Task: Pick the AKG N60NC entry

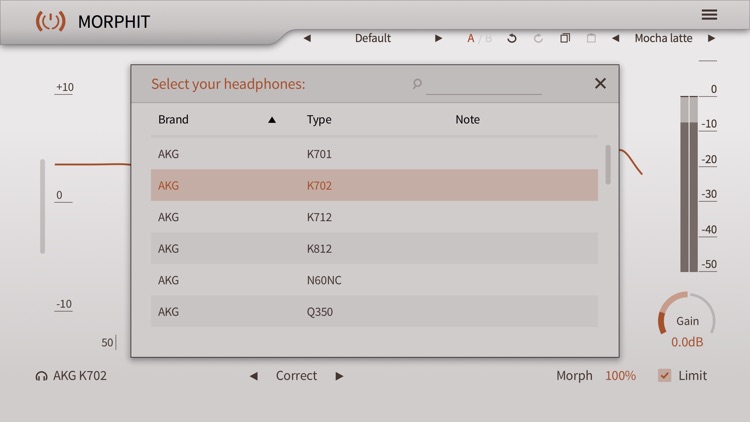Action: tap(374, 280)
